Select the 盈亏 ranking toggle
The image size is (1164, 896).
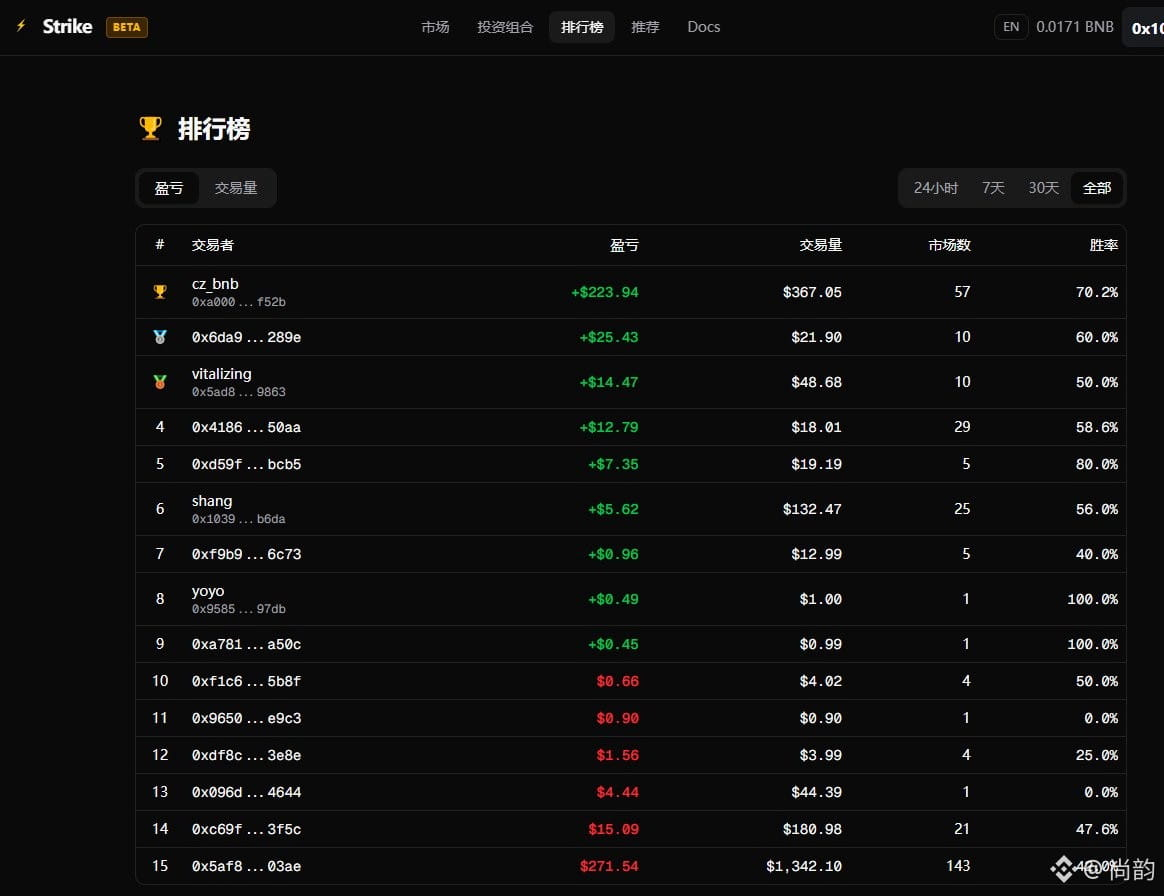pyautogui.click(x=169, y=188)
